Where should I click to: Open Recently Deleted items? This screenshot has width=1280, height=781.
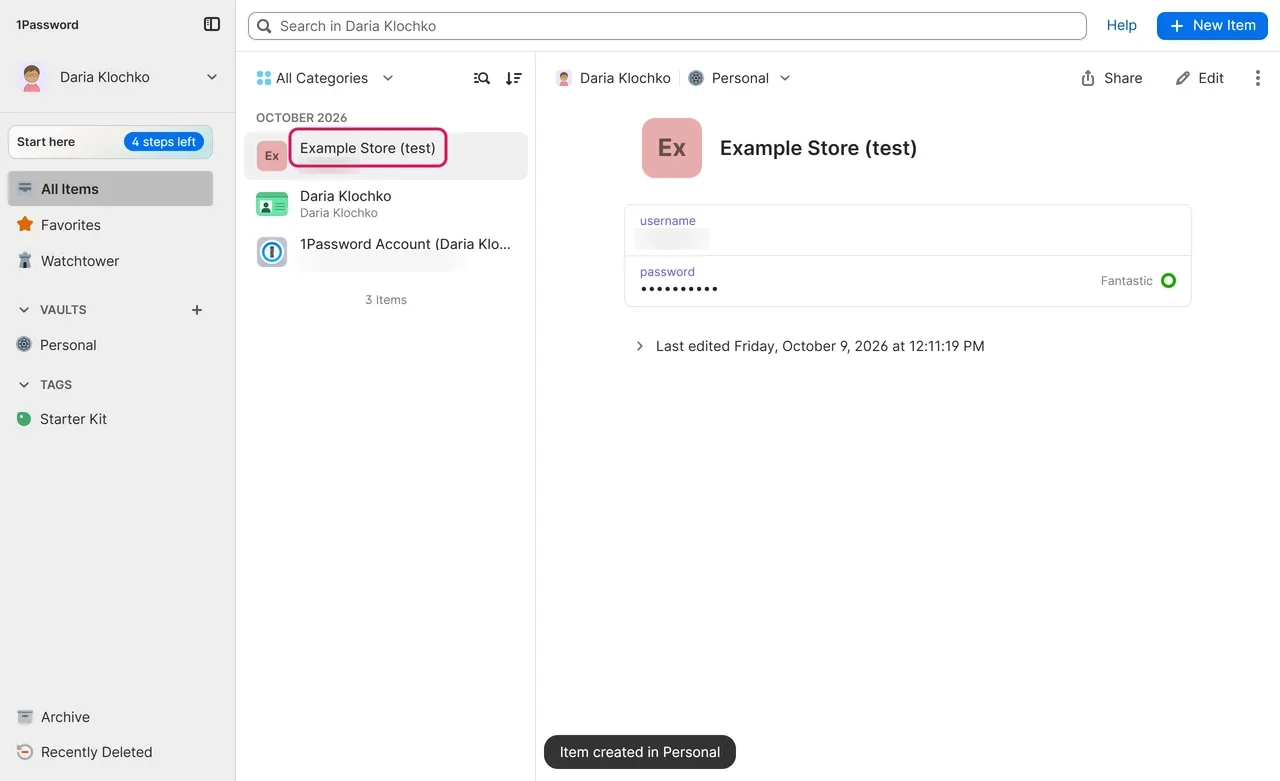pyautogui.click(x=110, y=752)
